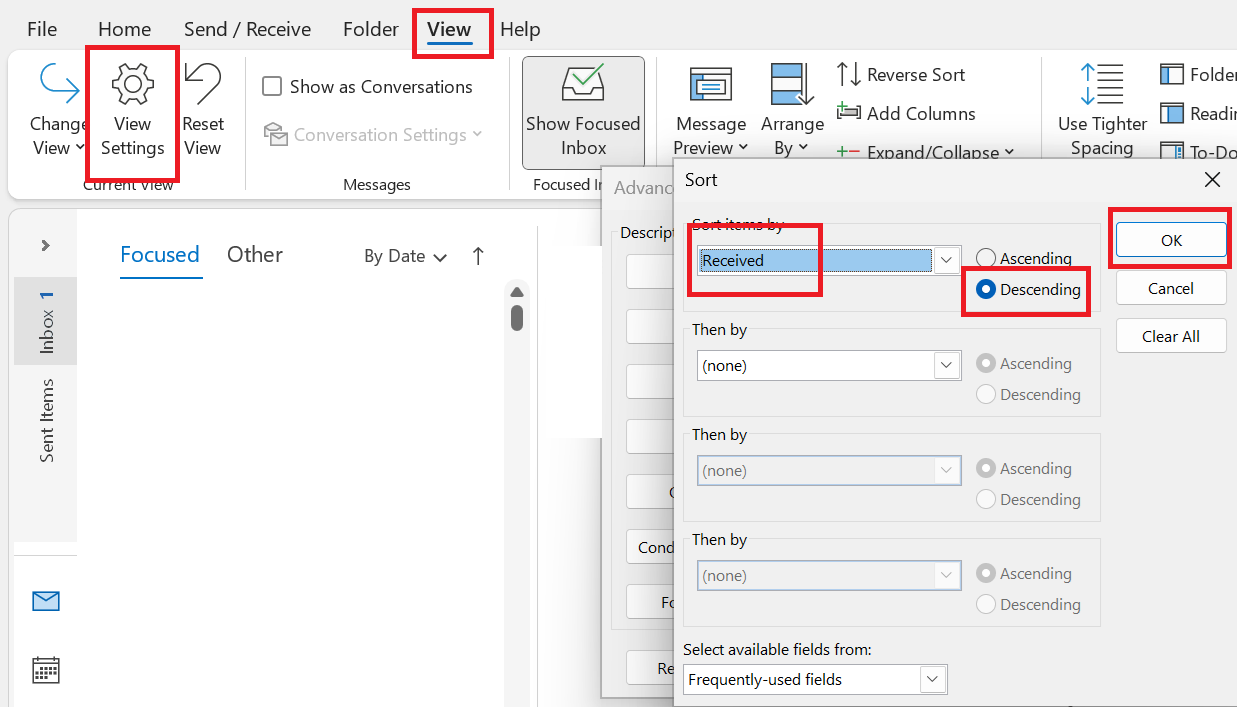The width and height of the screenshot is (1237, 707).
Task: Click the Reset View icon
Action: point(202,84)
